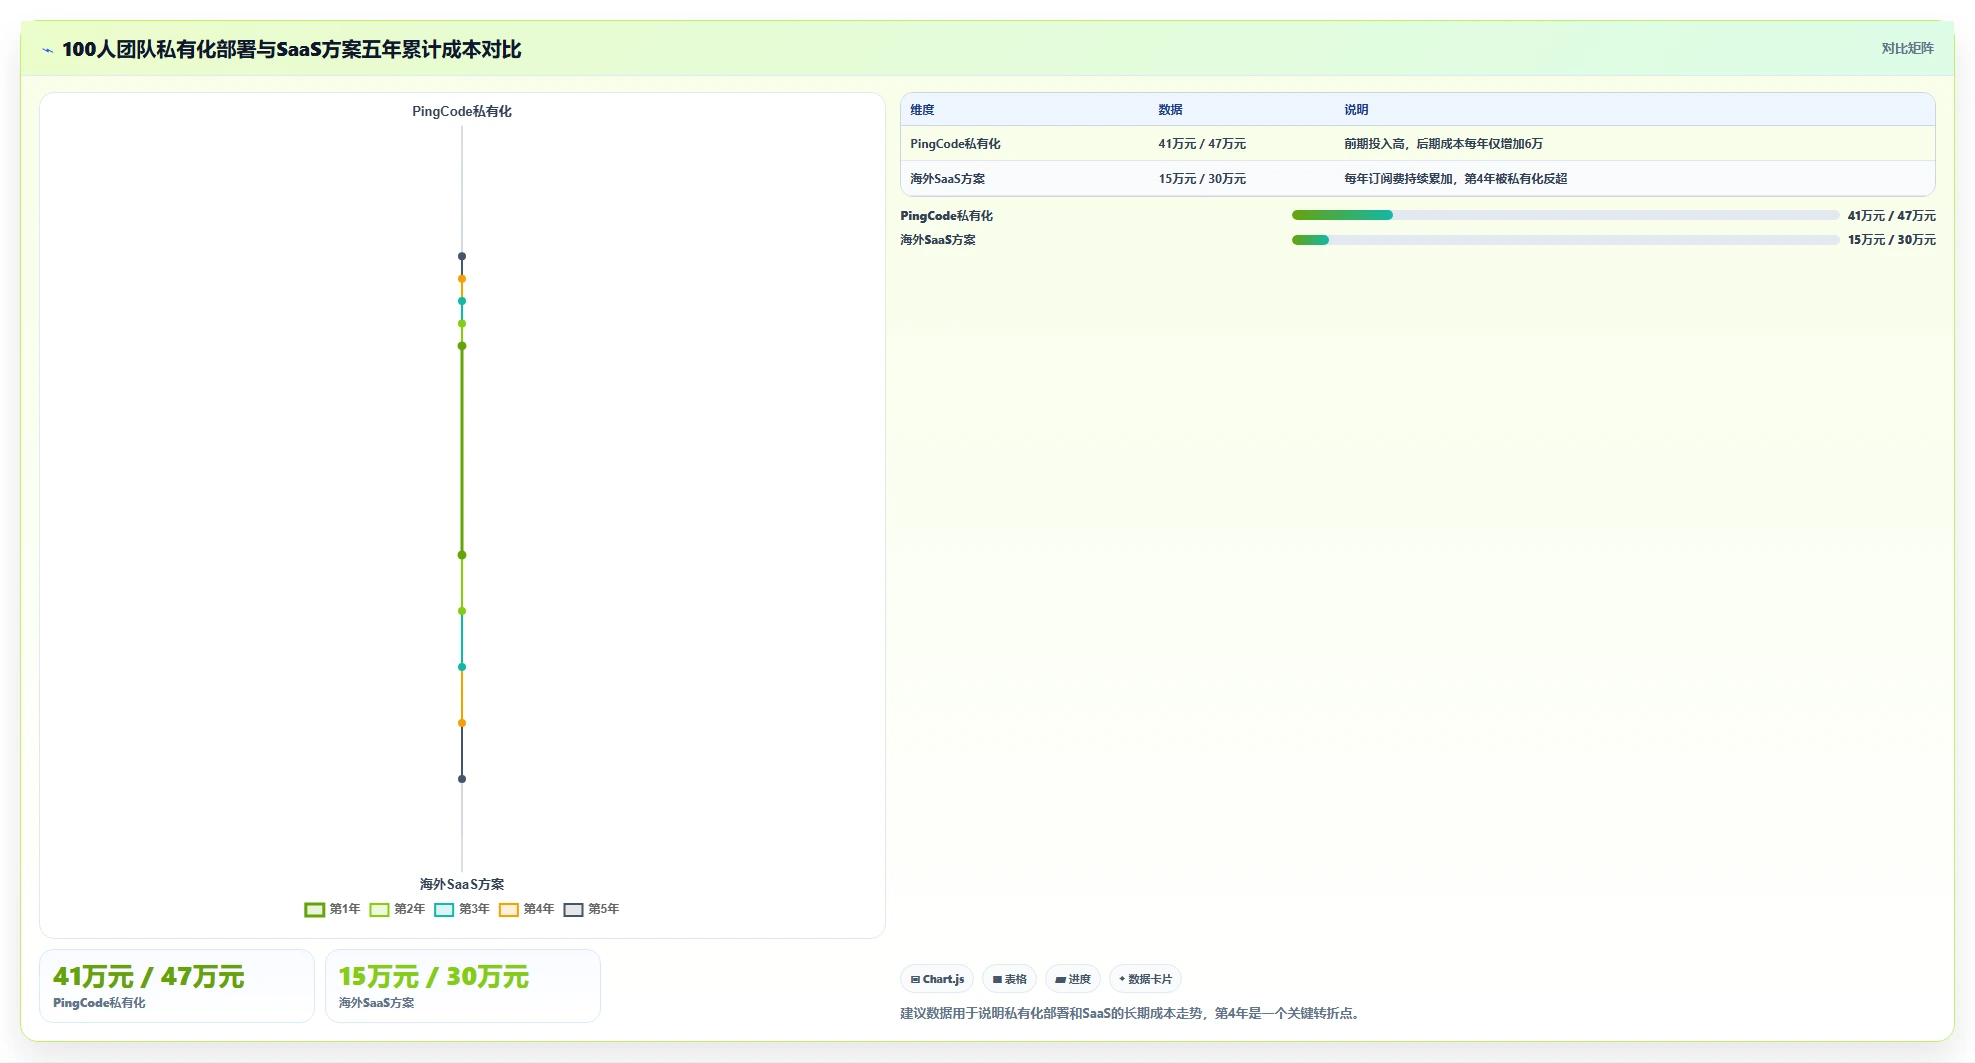
Task: Click the 海外SaaS方案 label beside its progress bar
Action: [x=937, y=240]
